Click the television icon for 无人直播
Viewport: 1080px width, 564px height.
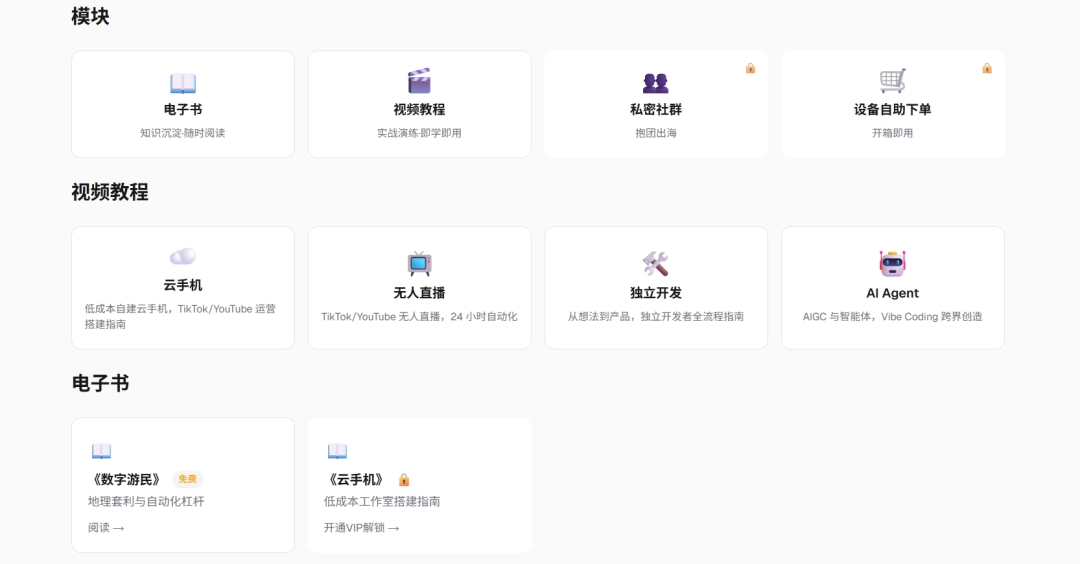419,263
